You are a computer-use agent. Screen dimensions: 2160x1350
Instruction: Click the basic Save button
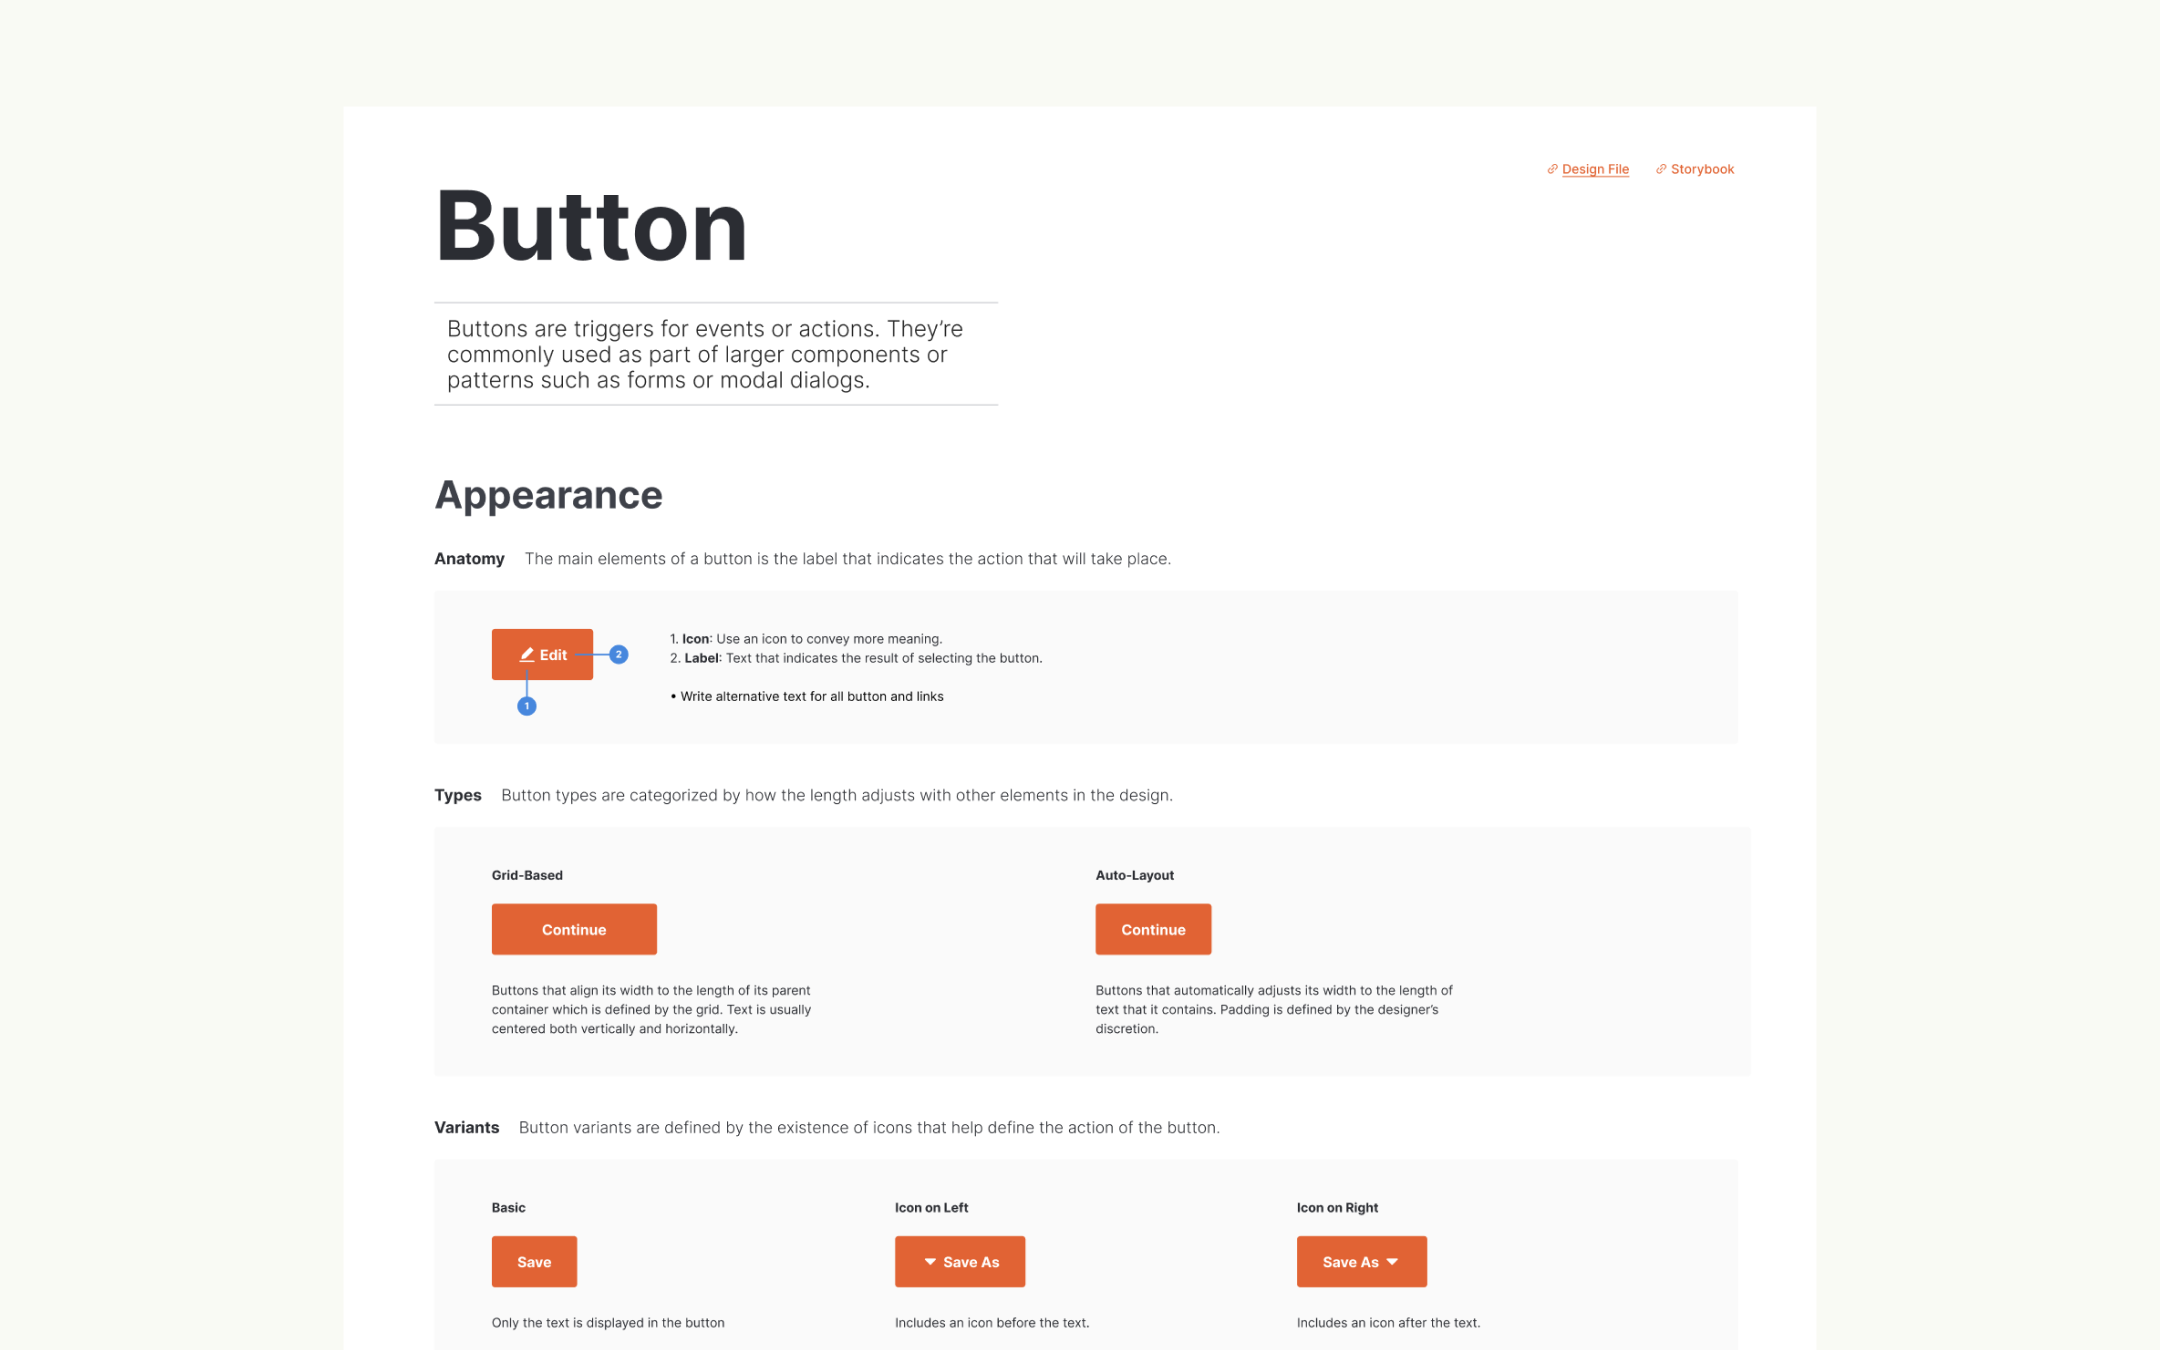[x=534, y=1262]
